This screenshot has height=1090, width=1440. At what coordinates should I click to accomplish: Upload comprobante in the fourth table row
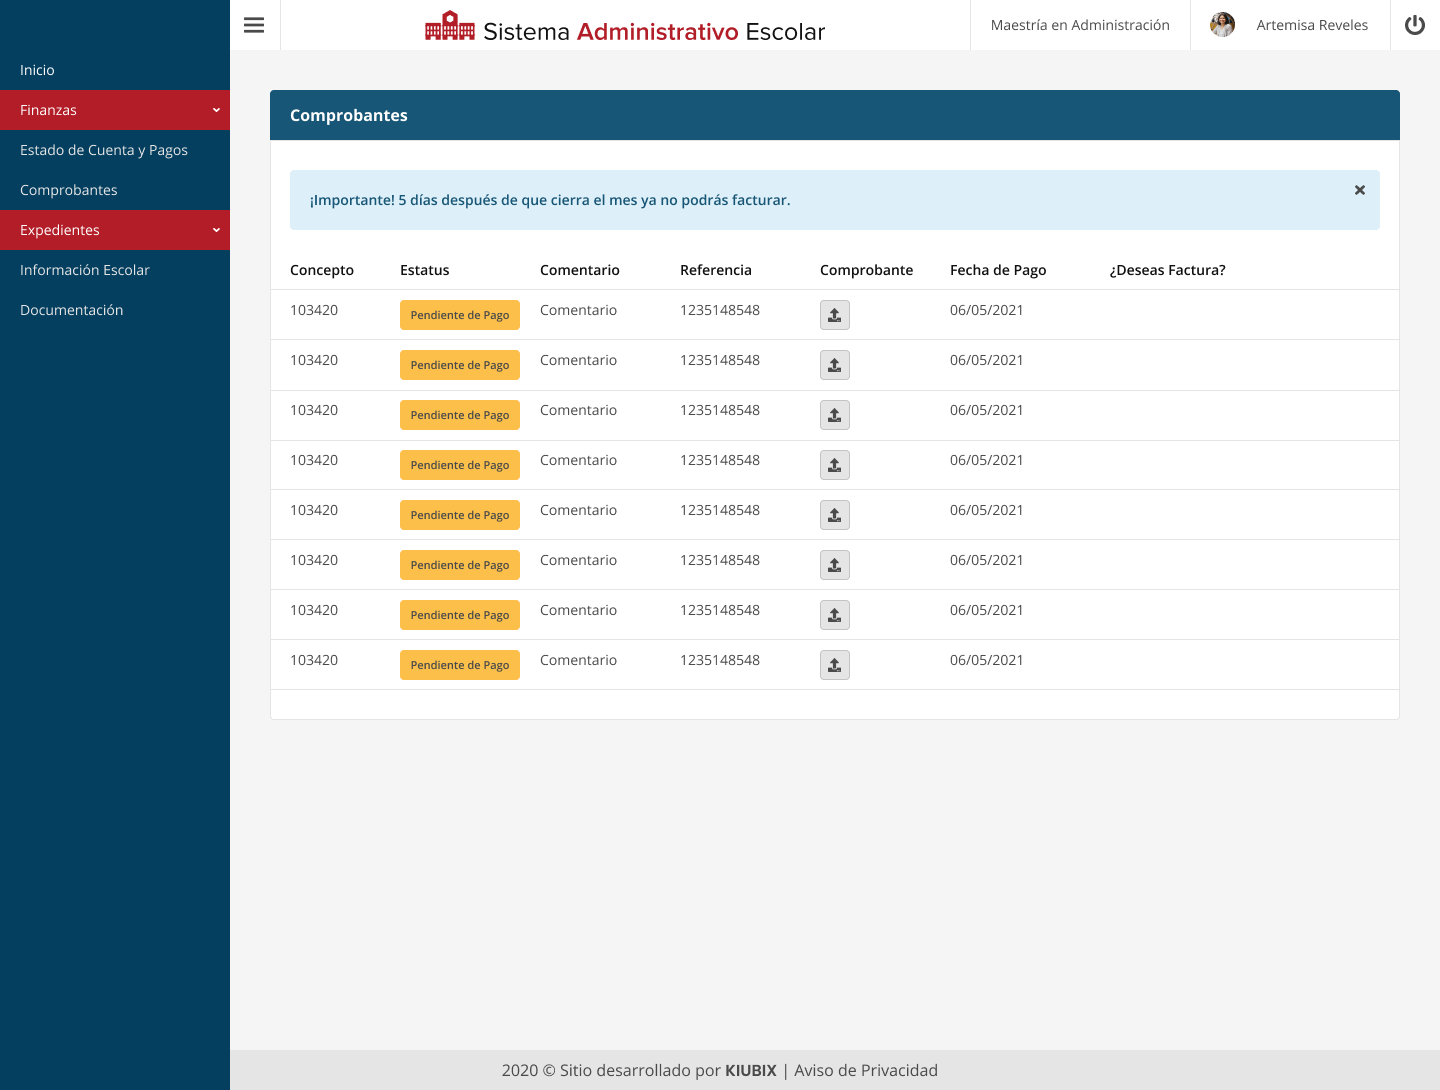tap(834, 465)
